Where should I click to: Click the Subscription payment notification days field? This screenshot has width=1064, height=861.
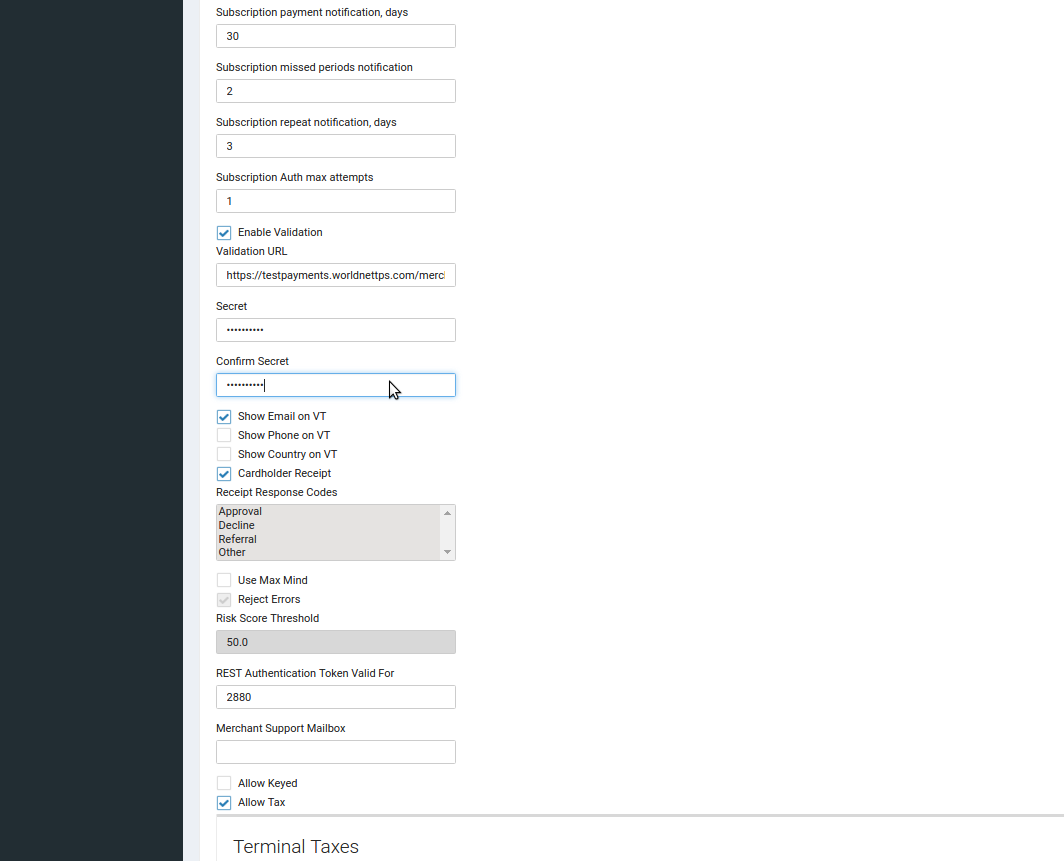click(335, 36)
